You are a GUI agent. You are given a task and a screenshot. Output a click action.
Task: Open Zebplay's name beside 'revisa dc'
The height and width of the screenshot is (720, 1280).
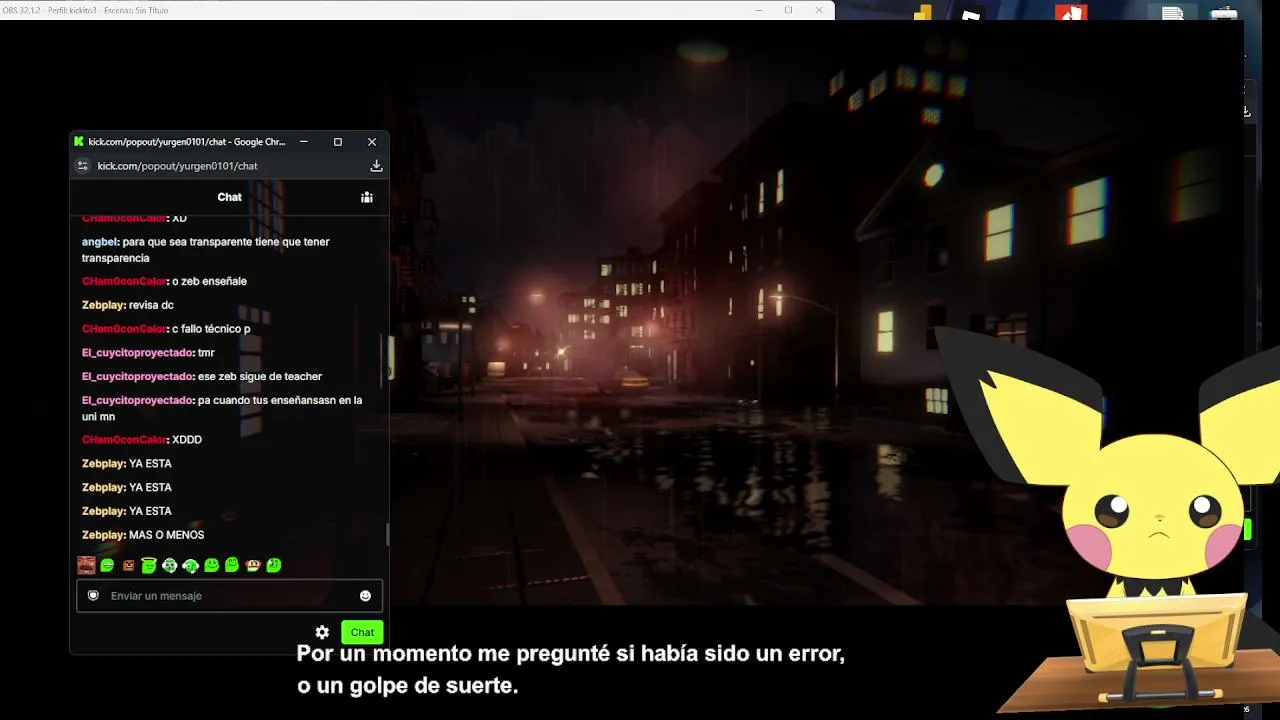pyautogui.click(x=104, y=305)
